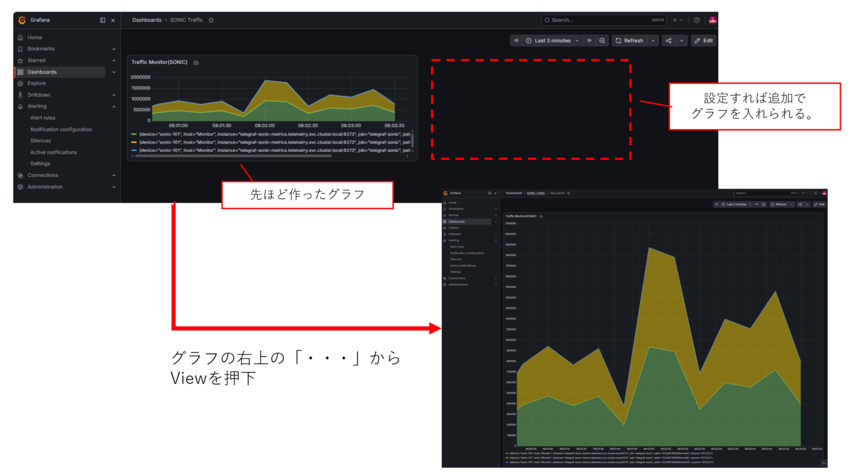The width and height of the screenshot is (850, 476).
Task: Click the yellow legend swatch under the small graph
Action: pos(134,142)
